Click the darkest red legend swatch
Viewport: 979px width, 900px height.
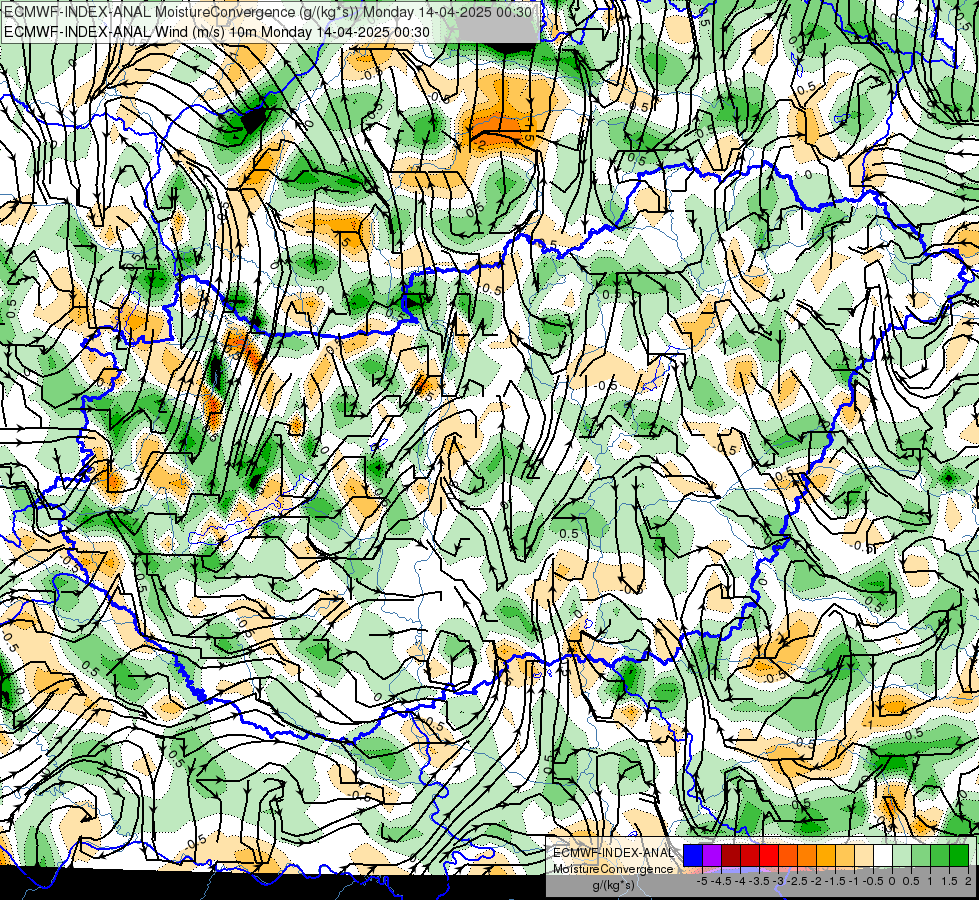coord(731,855)
